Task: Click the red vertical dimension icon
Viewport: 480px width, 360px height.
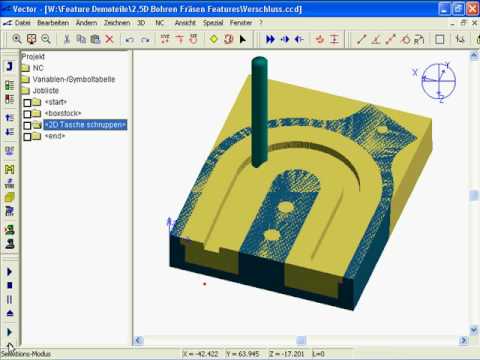Action: (334, 39)
